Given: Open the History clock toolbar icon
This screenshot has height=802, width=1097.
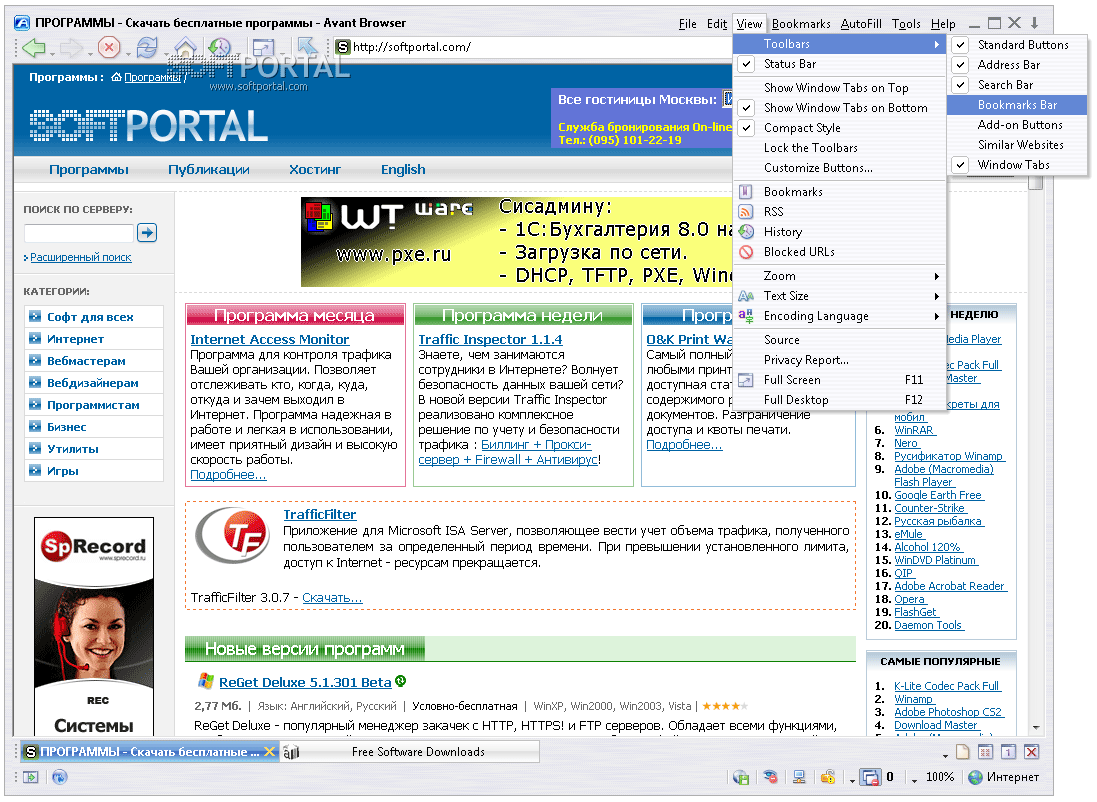Looking at the screenshot, I should click(220, 48).
